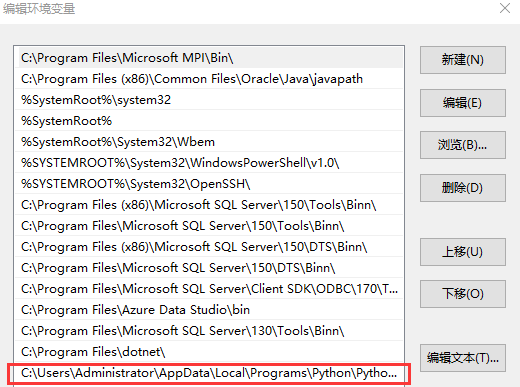Select the SQL Server\130\Tools\Binn\ entry
The image size is (520, 387).
click(x=209, y=331)
